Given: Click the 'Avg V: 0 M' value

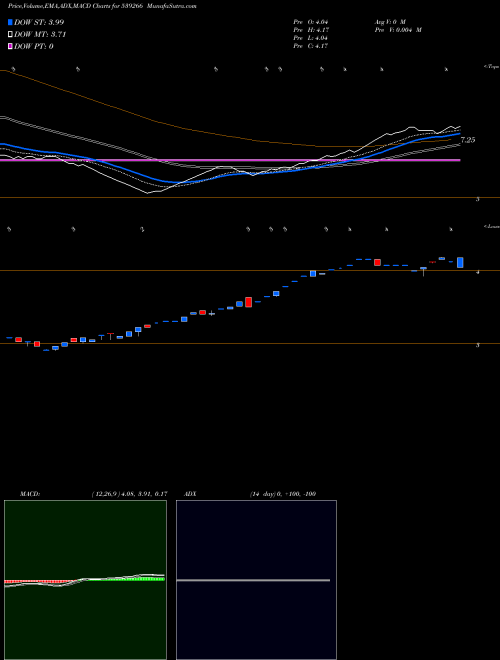Looking at the screenshot, I should coord(389,21).
